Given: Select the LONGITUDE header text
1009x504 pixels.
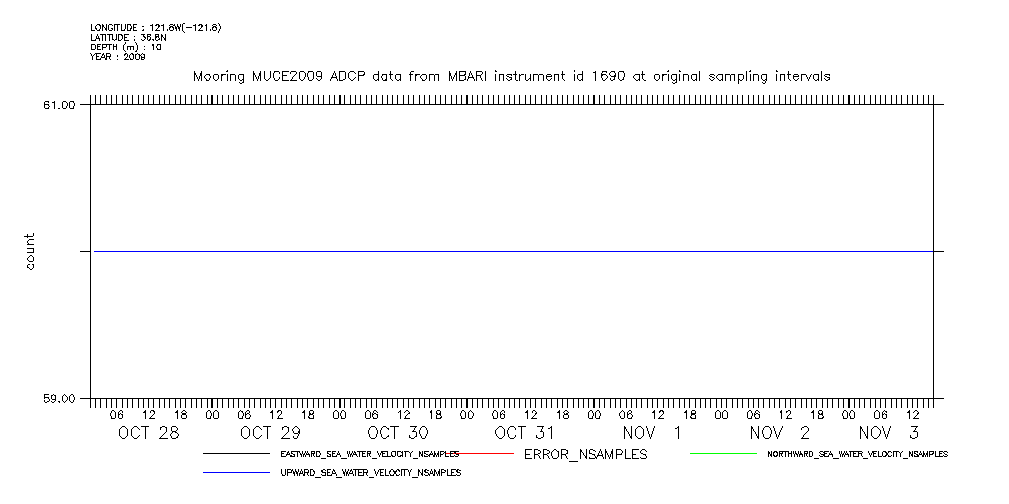Looking at the screenshot, I should point(154,27).
